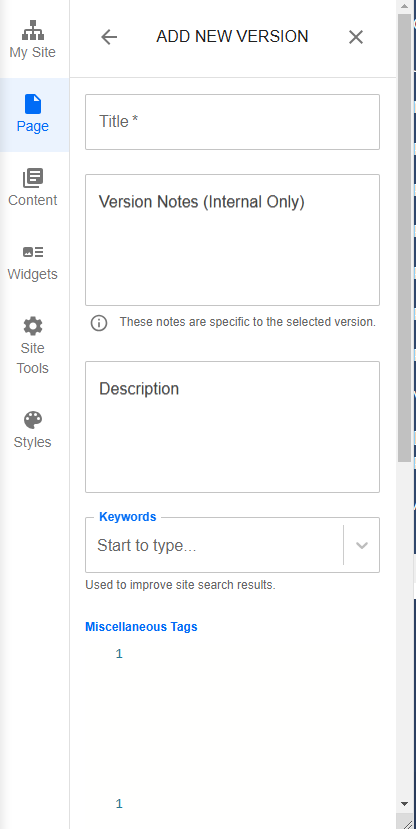
Task: Select the Page icon in sidebar
Action: [x=33, y=104]
